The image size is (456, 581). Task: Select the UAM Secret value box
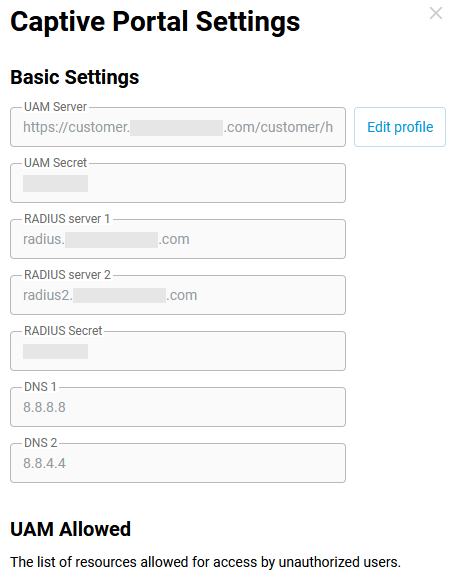tap(178, 183)
